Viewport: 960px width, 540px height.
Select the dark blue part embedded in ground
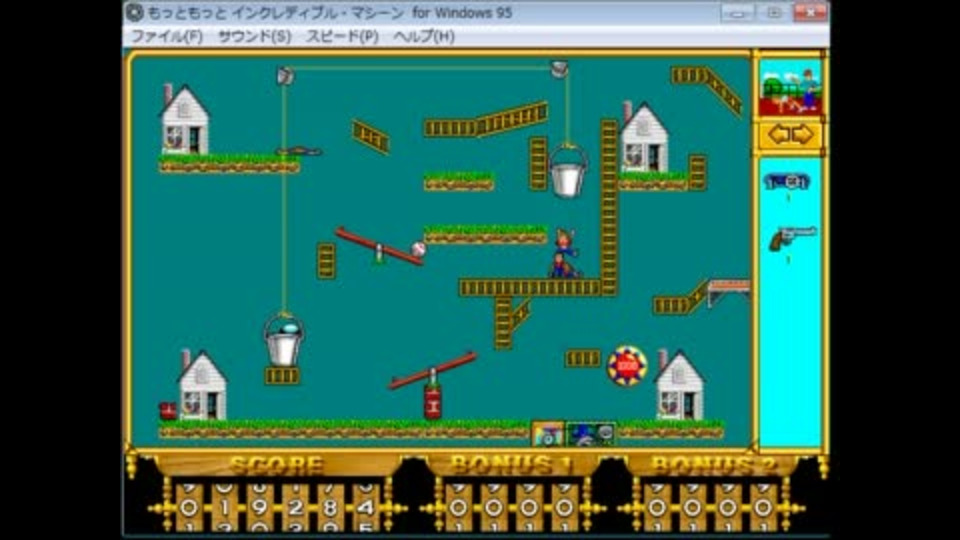click(x=590, y=434)
